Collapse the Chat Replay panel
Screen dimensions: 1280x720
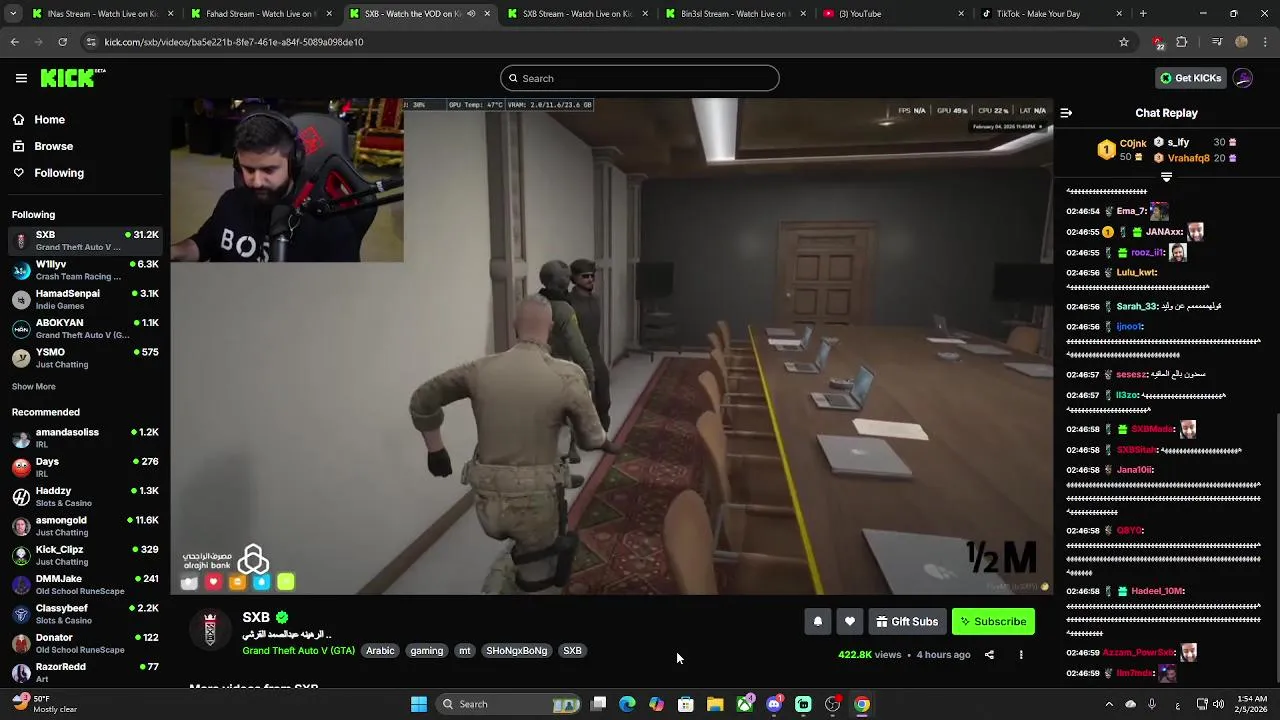[x=1066, y=113]
